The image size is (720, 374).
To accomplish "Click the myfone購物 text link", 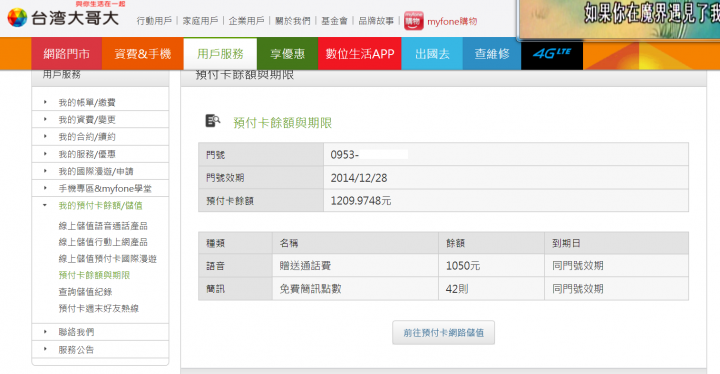I will (452, 22).
